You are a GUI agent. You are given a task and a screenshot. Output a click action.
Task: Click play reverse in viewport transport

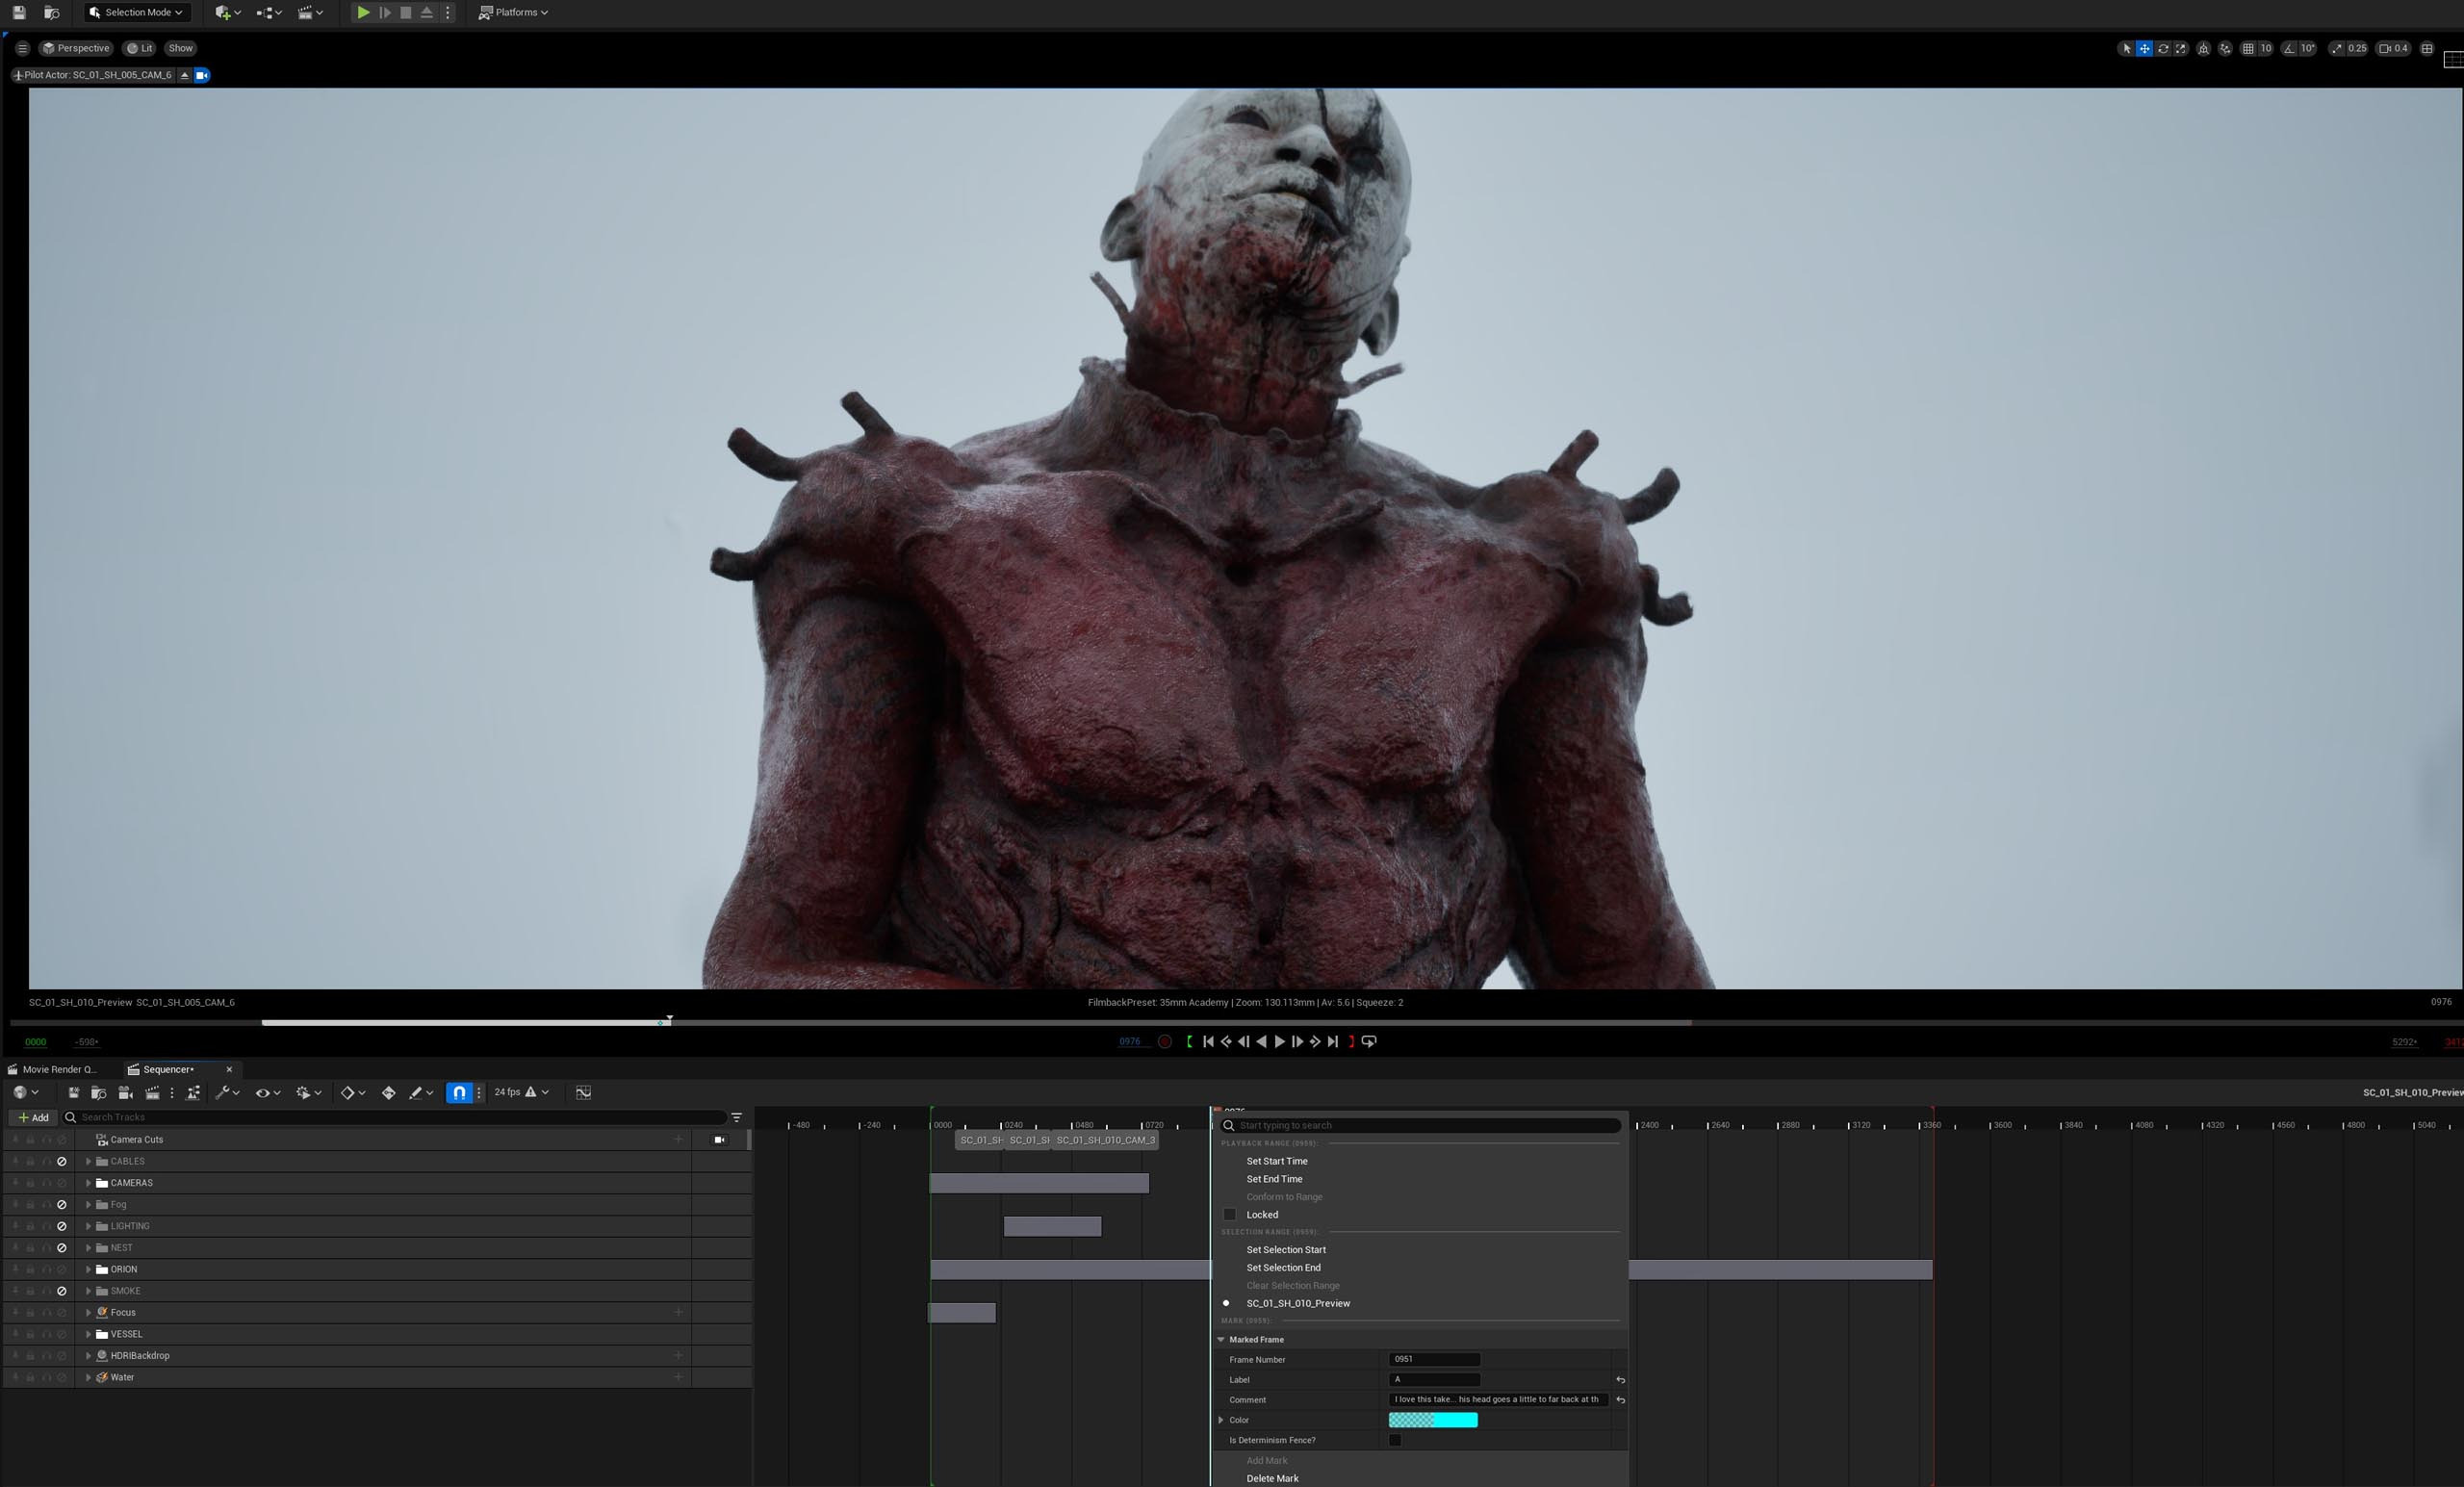1262,1041
